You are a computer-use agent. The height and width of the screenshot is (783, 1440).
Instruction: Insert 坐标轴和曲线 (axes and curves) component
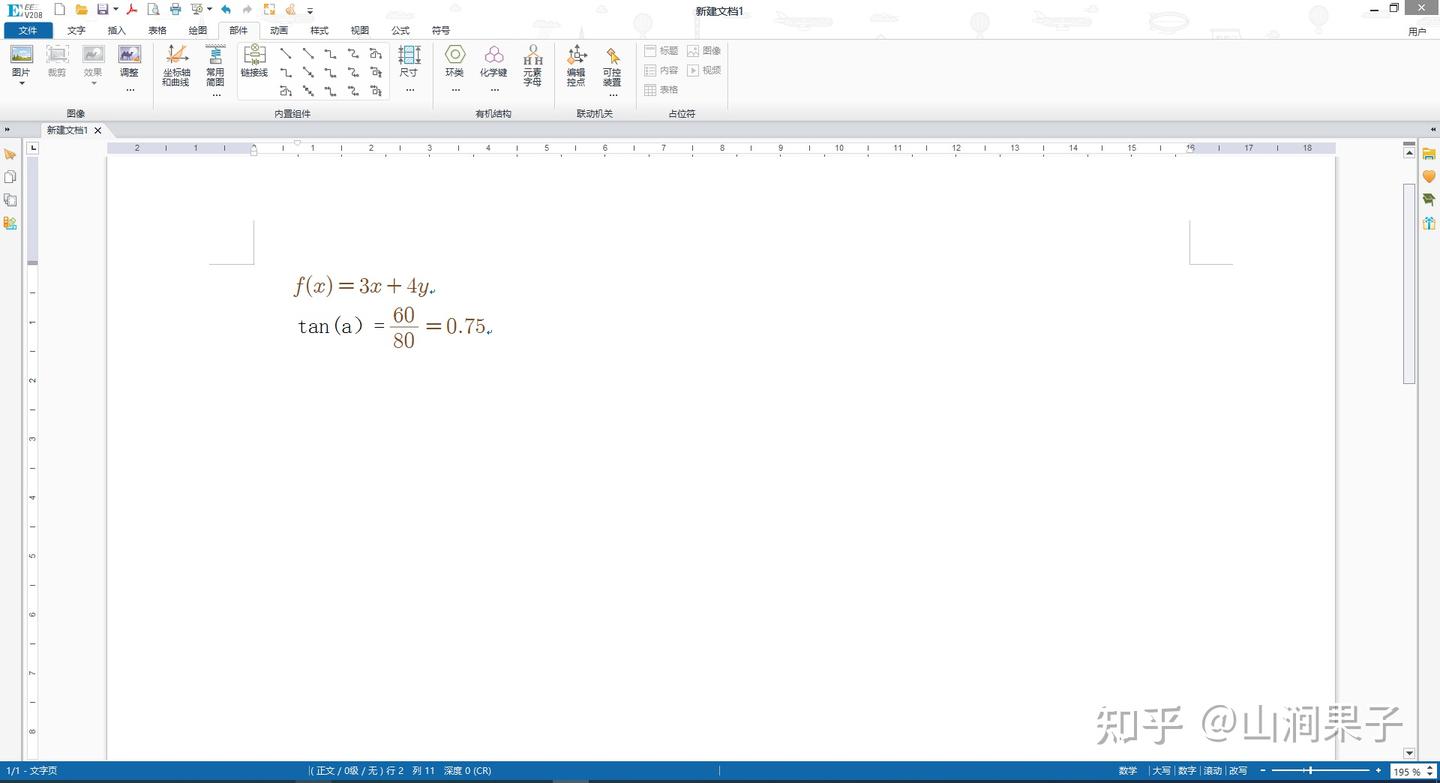(176, 65)
